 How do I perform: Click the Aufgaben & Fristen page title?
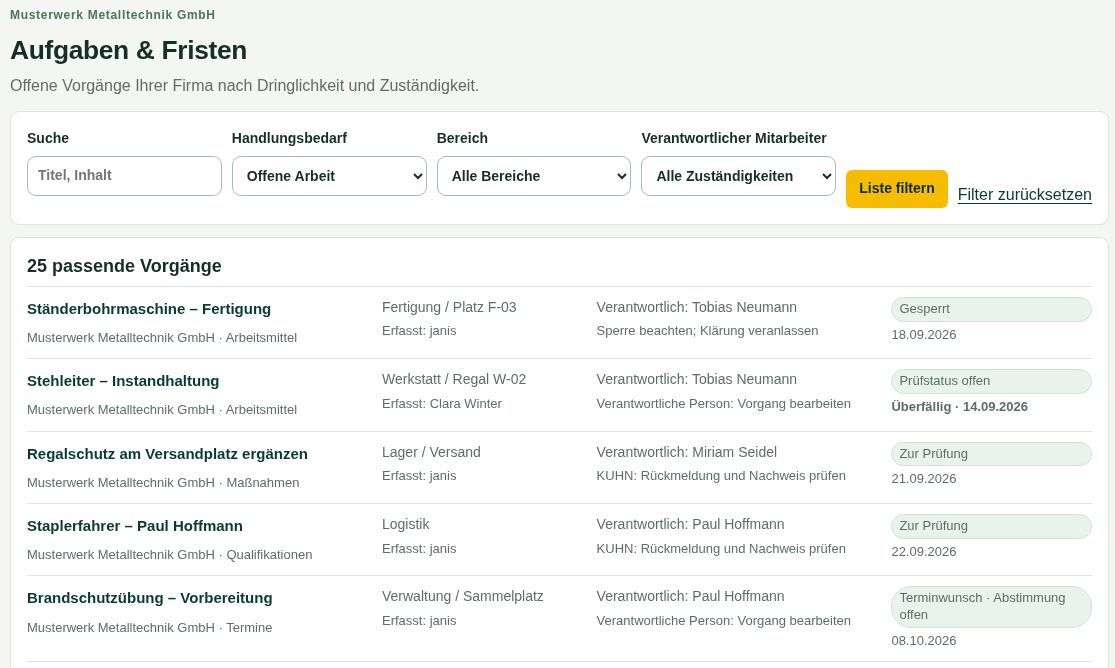[x=129, y=51]
